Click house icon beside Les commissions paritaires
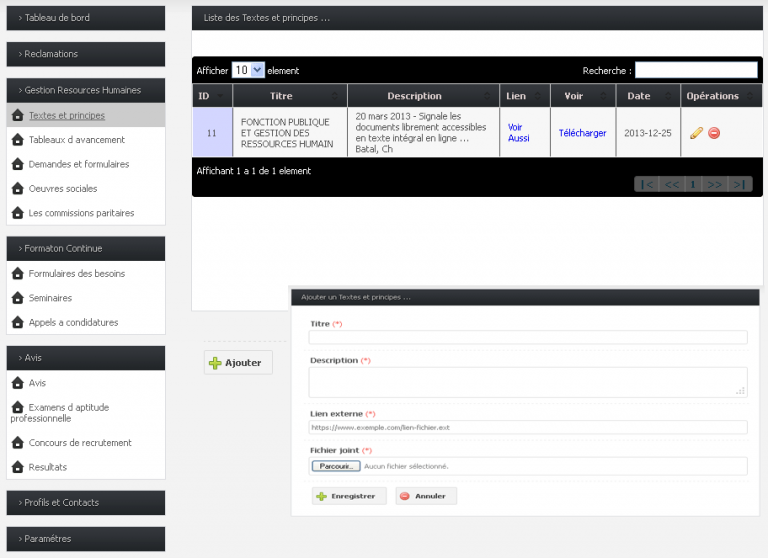 pos(17,213)
